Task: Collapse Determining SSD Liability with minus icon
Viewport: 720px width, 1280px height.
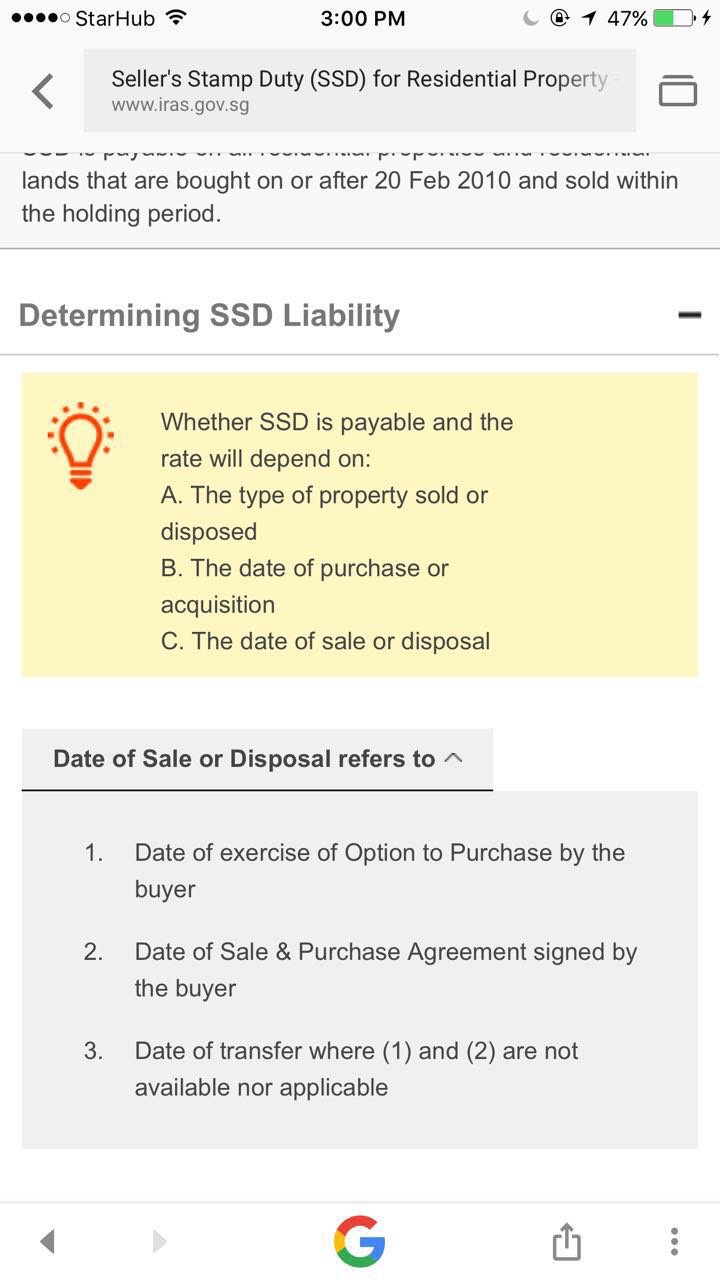Action: coord(689,315)
